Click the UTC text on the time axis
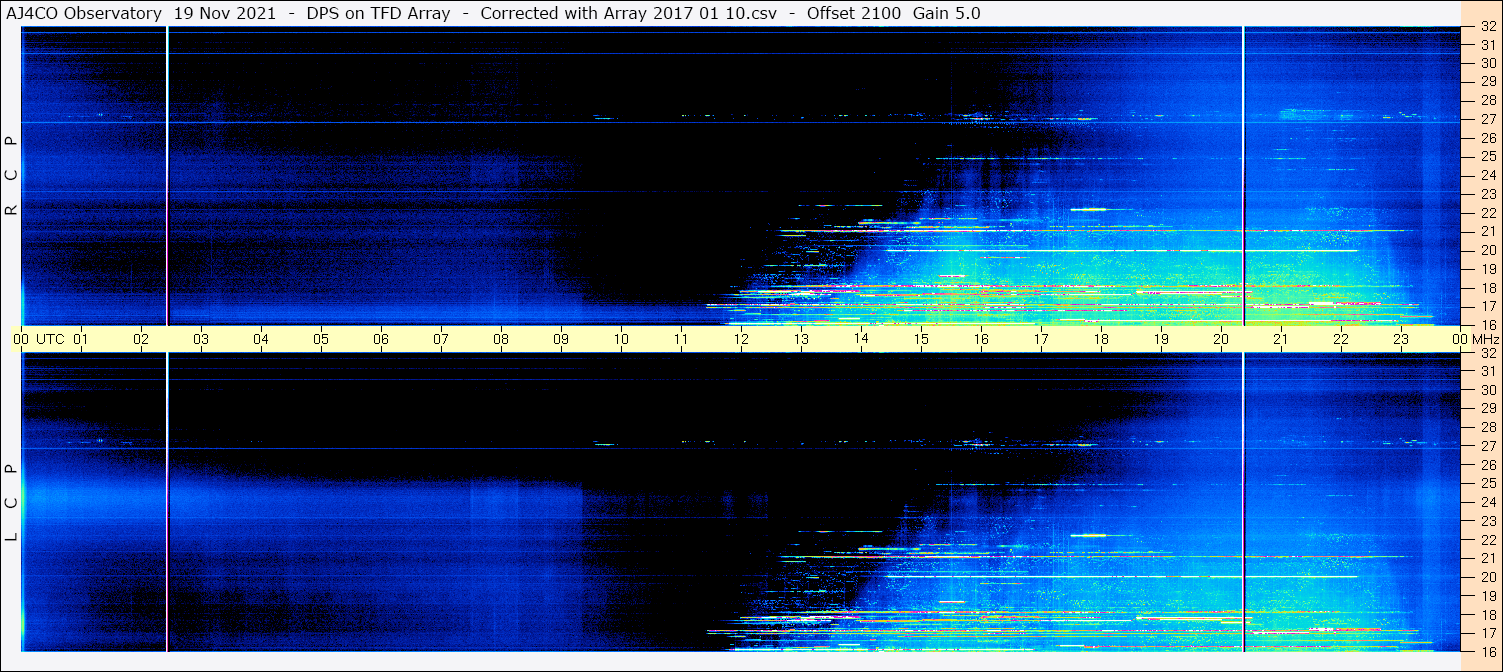 click(50, 339)
